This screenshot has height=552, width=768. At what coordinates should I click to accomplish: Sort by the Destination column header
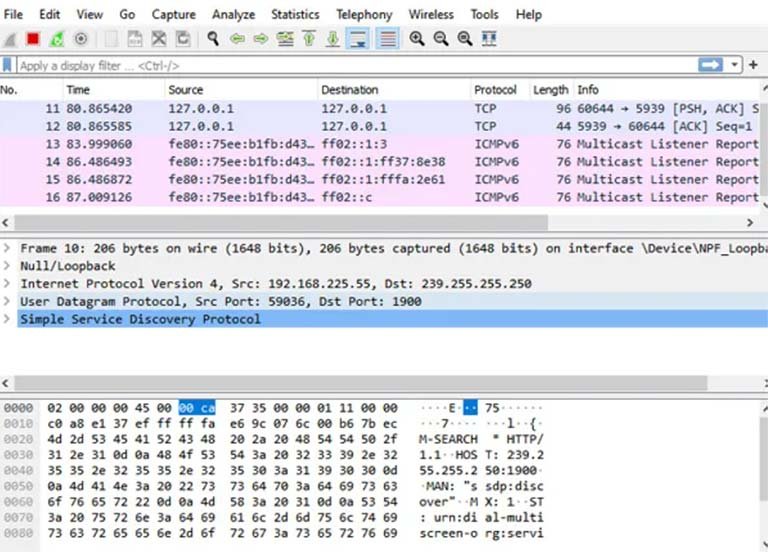coord(394,90)
